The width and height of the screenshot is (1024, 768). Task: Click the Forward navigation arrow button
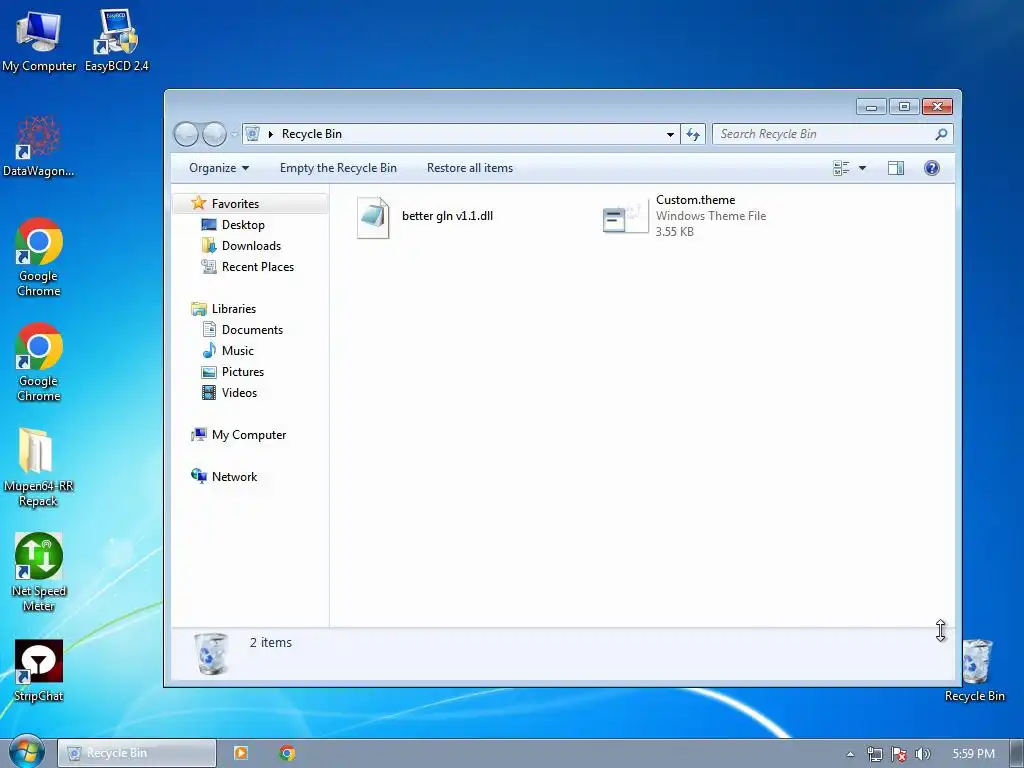tap(214, 134)
